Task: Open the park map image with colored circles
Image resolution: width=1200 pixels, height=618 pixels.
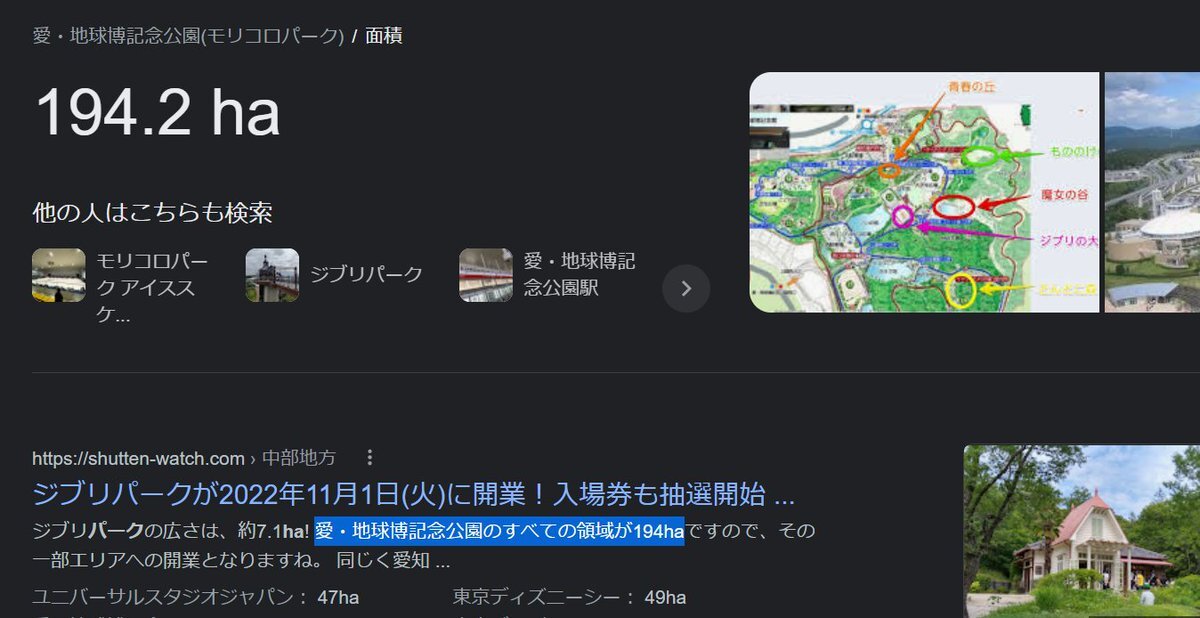Action: pos(924,192)
